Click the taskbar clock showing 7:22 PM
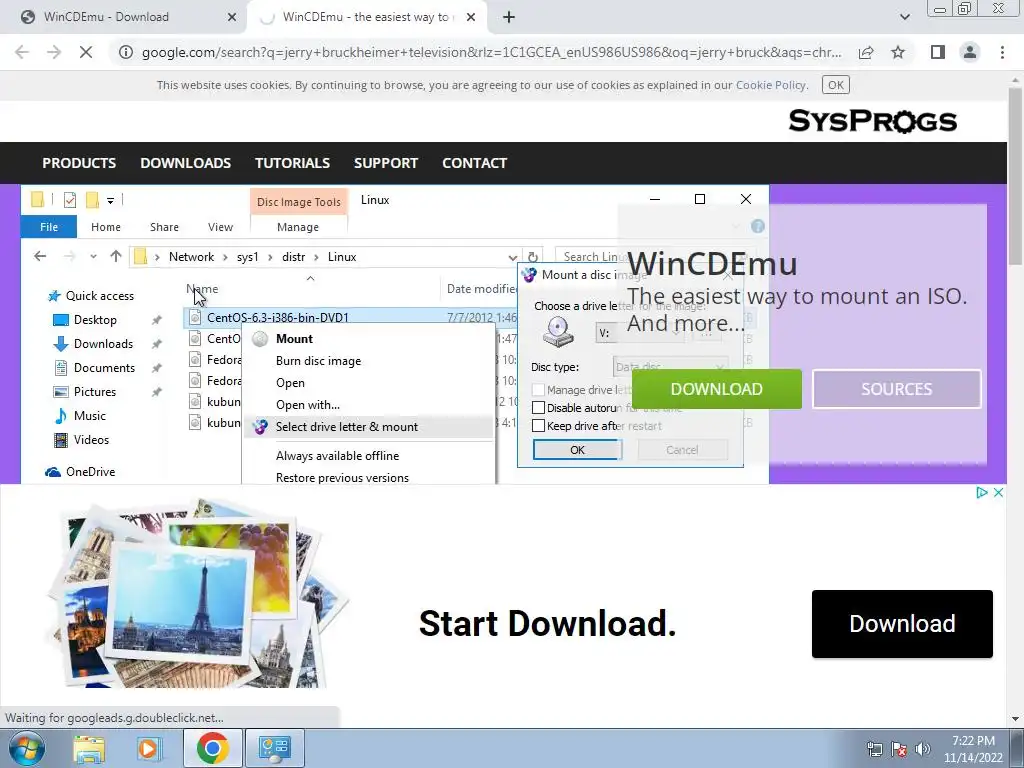 click(973, 749)
